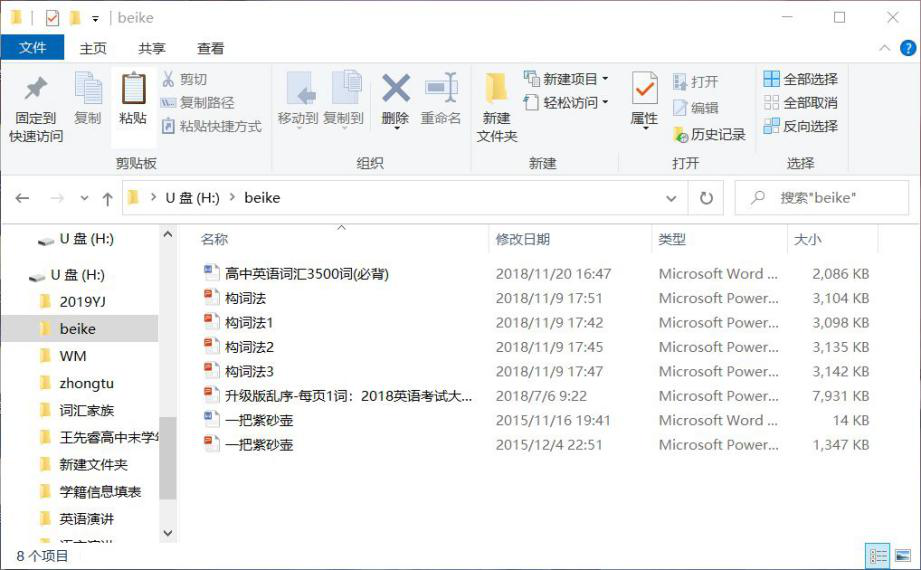Click the Rename (重命名) icon

click(x=440, y=90)
